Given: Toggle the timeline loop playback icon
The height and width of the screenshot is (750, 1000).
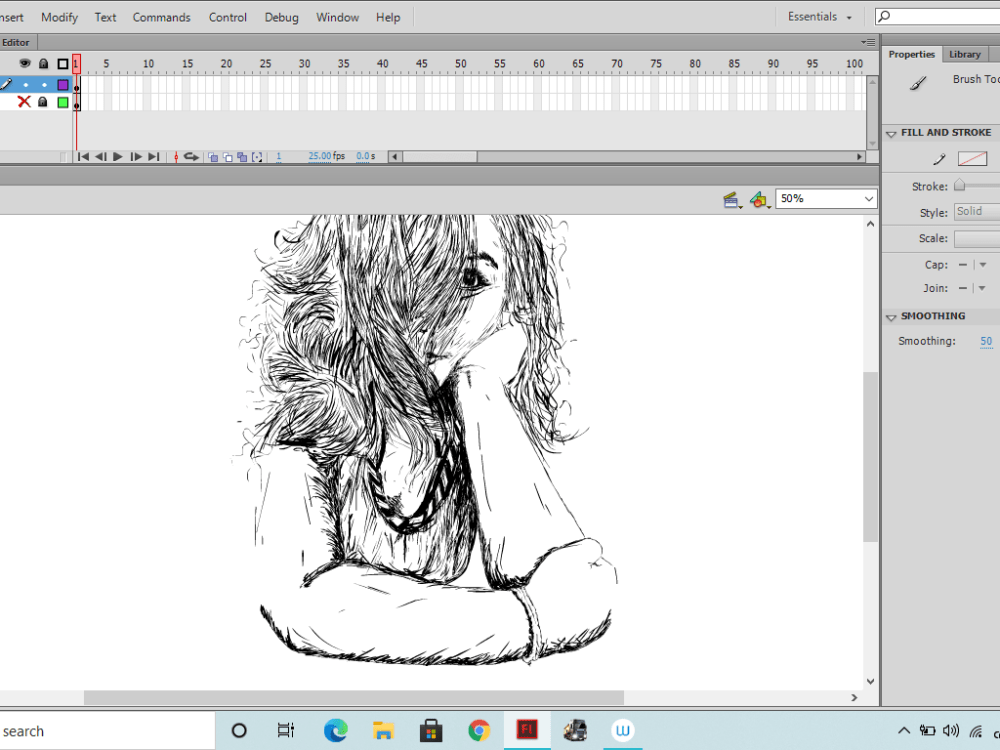Looking at the screenshot, I should click(x=191, y=157).
